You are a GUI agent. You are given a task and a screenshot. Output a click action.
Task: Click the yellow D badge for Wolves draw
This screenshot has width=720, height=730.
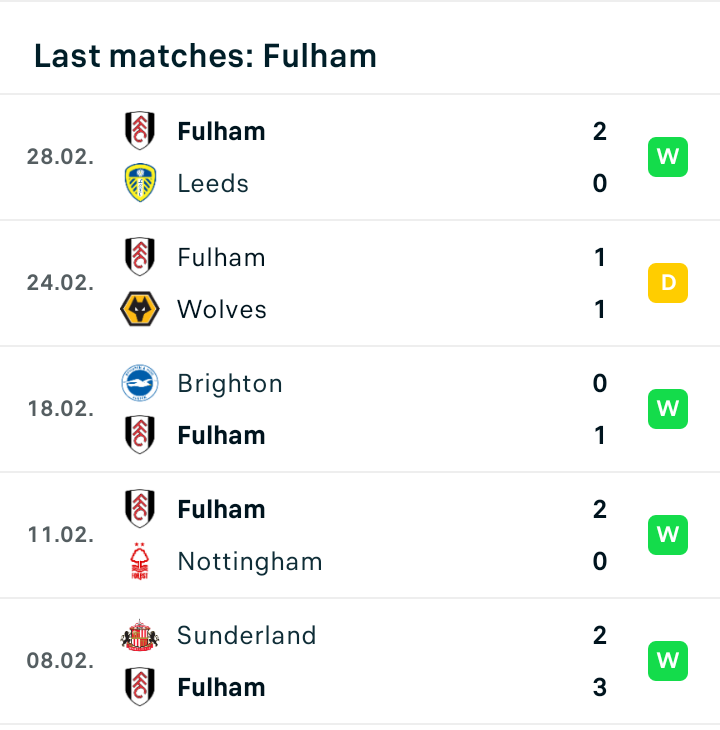(x=668, y=283)
